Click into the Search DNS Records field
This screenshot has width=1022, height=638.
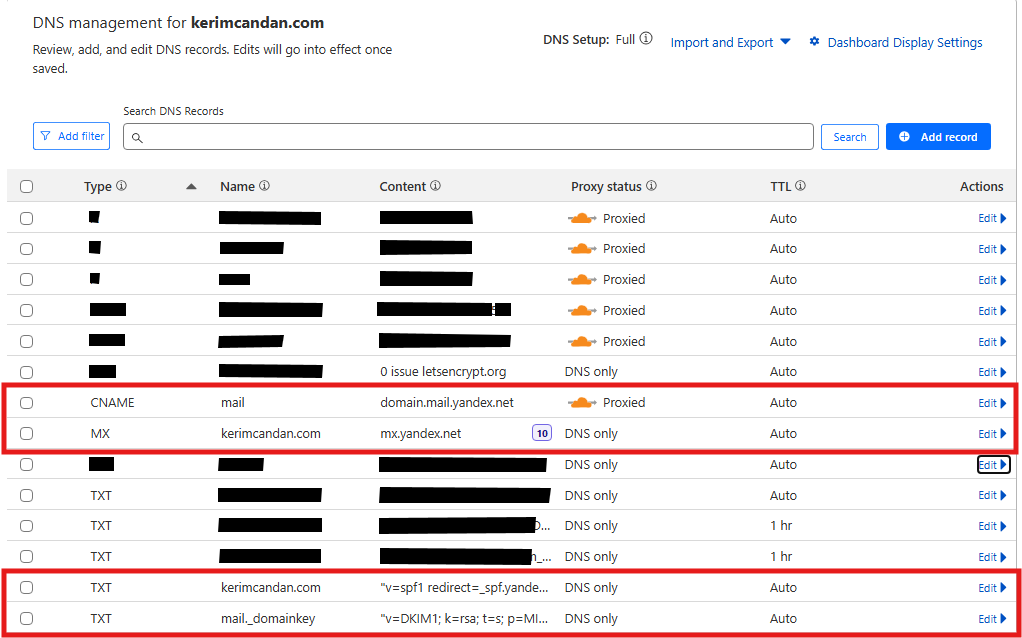pyautogui.click(x=468, y=137)
